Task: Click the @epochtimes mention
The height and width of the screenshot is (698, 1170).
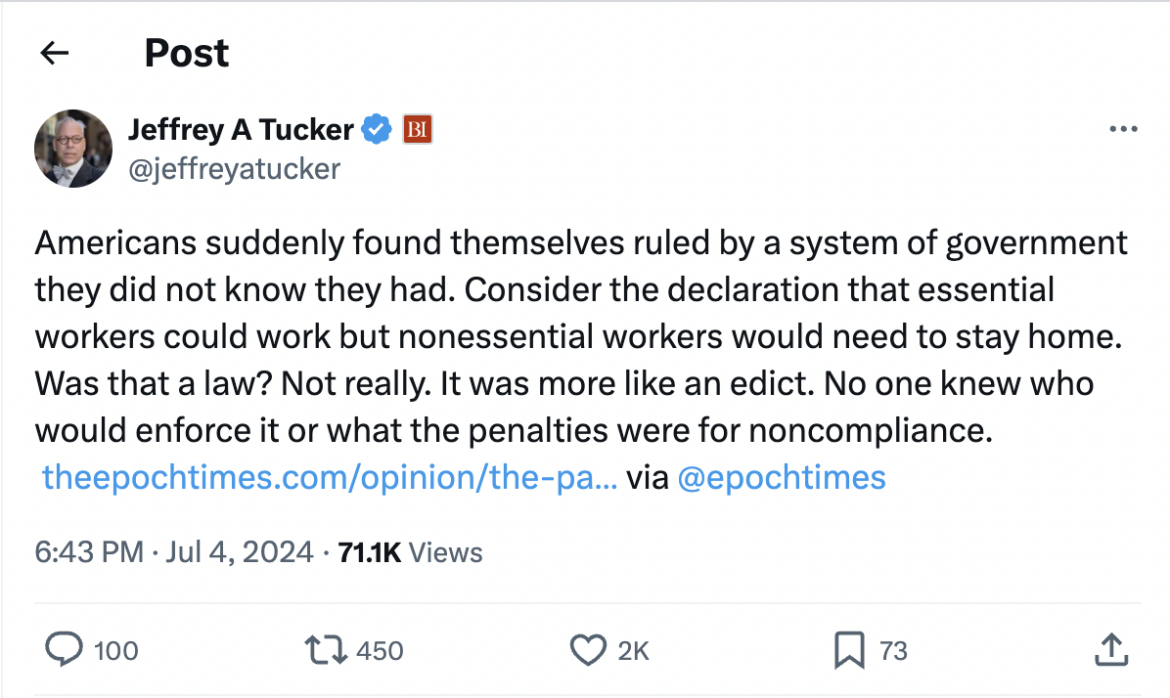Action: pos(781,478)
